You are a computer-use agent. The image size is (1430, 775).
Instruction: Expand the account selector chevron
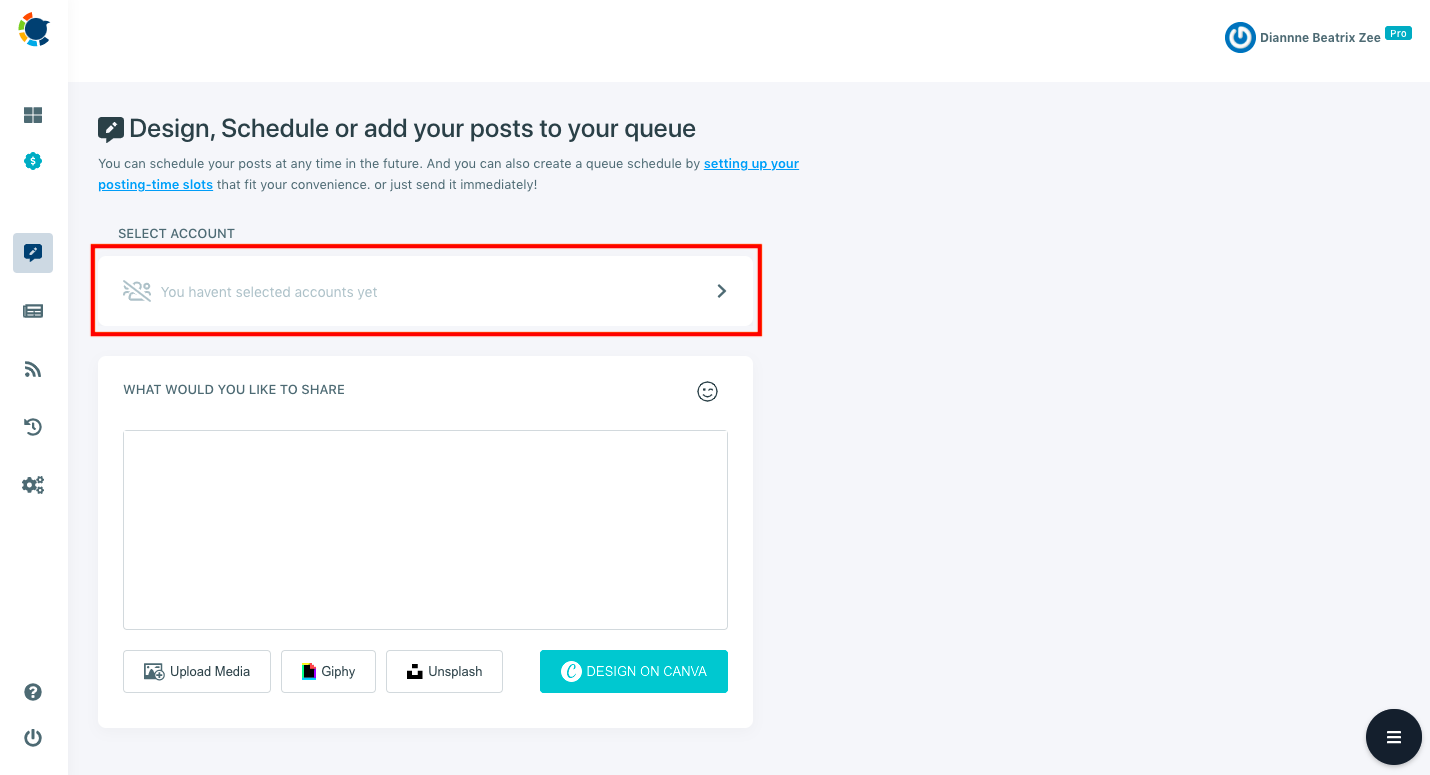tap(721, 291)
